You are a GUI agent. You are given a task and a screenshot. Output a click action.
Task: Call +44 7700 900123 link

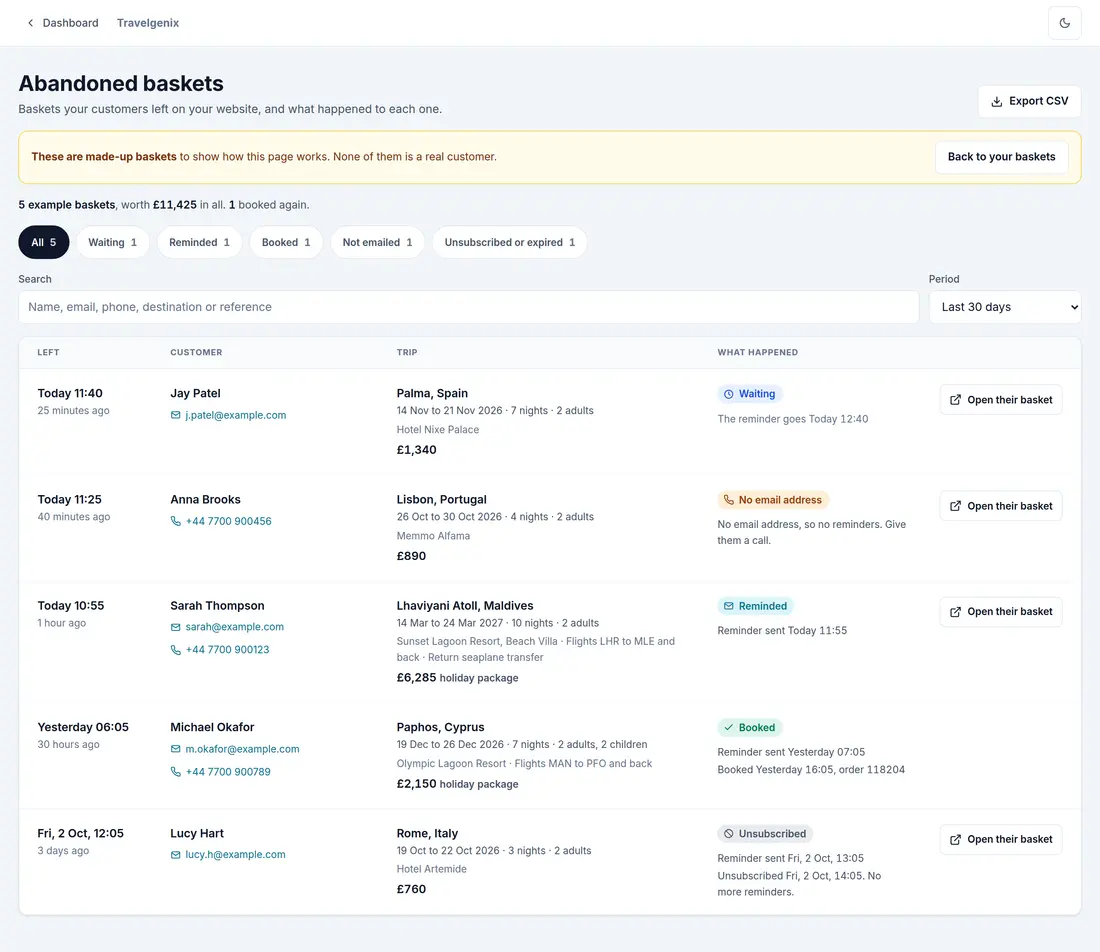pyautogui.click(x=227, y=650)
